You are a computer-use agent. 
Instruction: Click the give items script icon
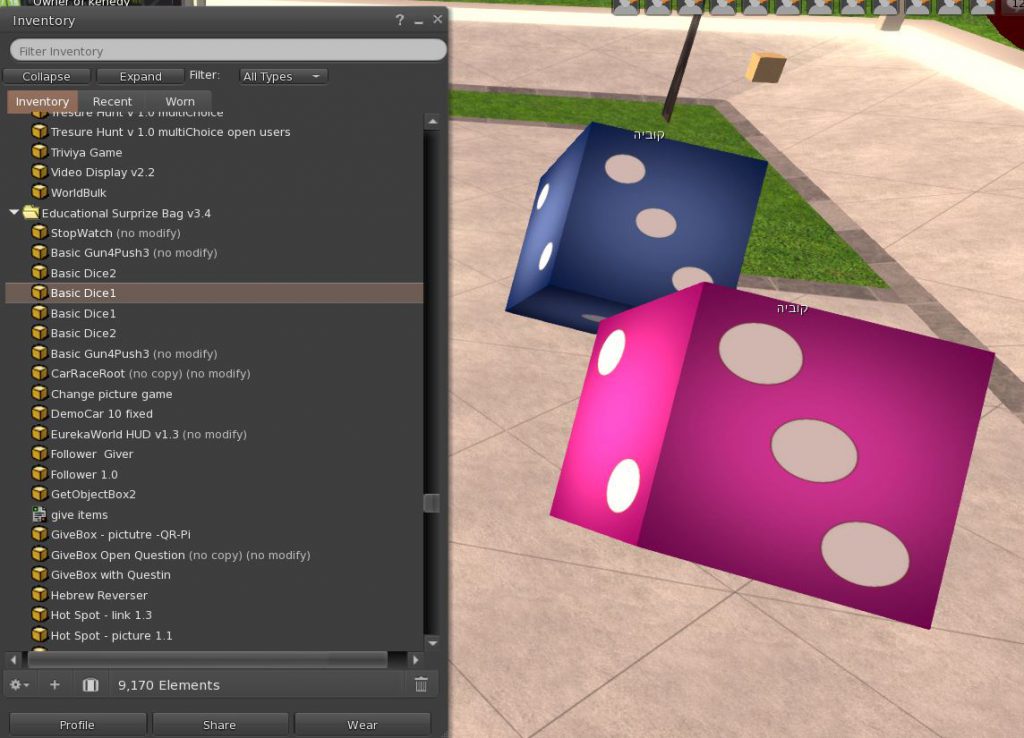[x=39, y=514]
